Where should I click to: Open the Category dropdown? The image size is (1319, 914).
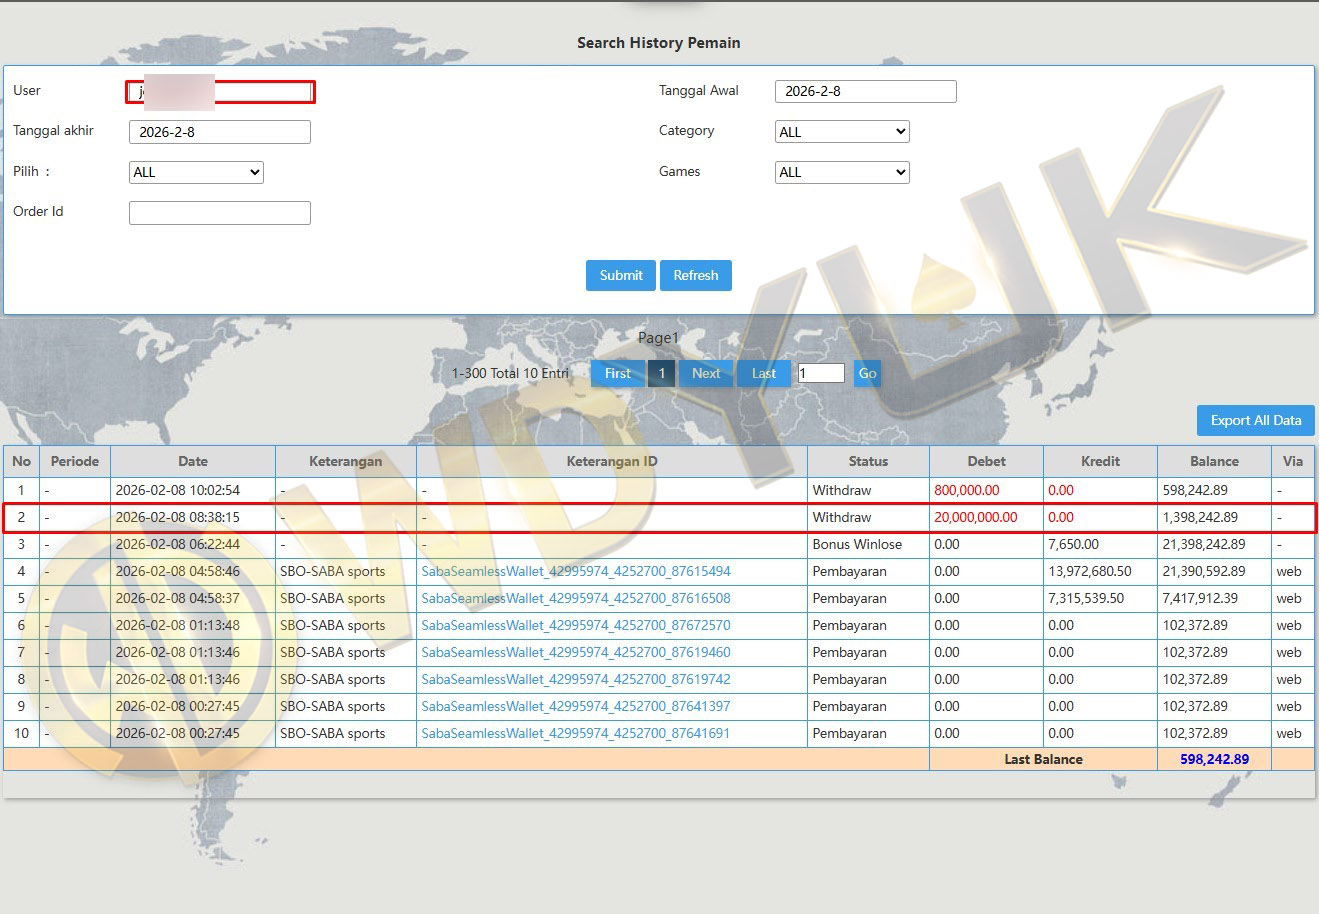click(842, 132)
